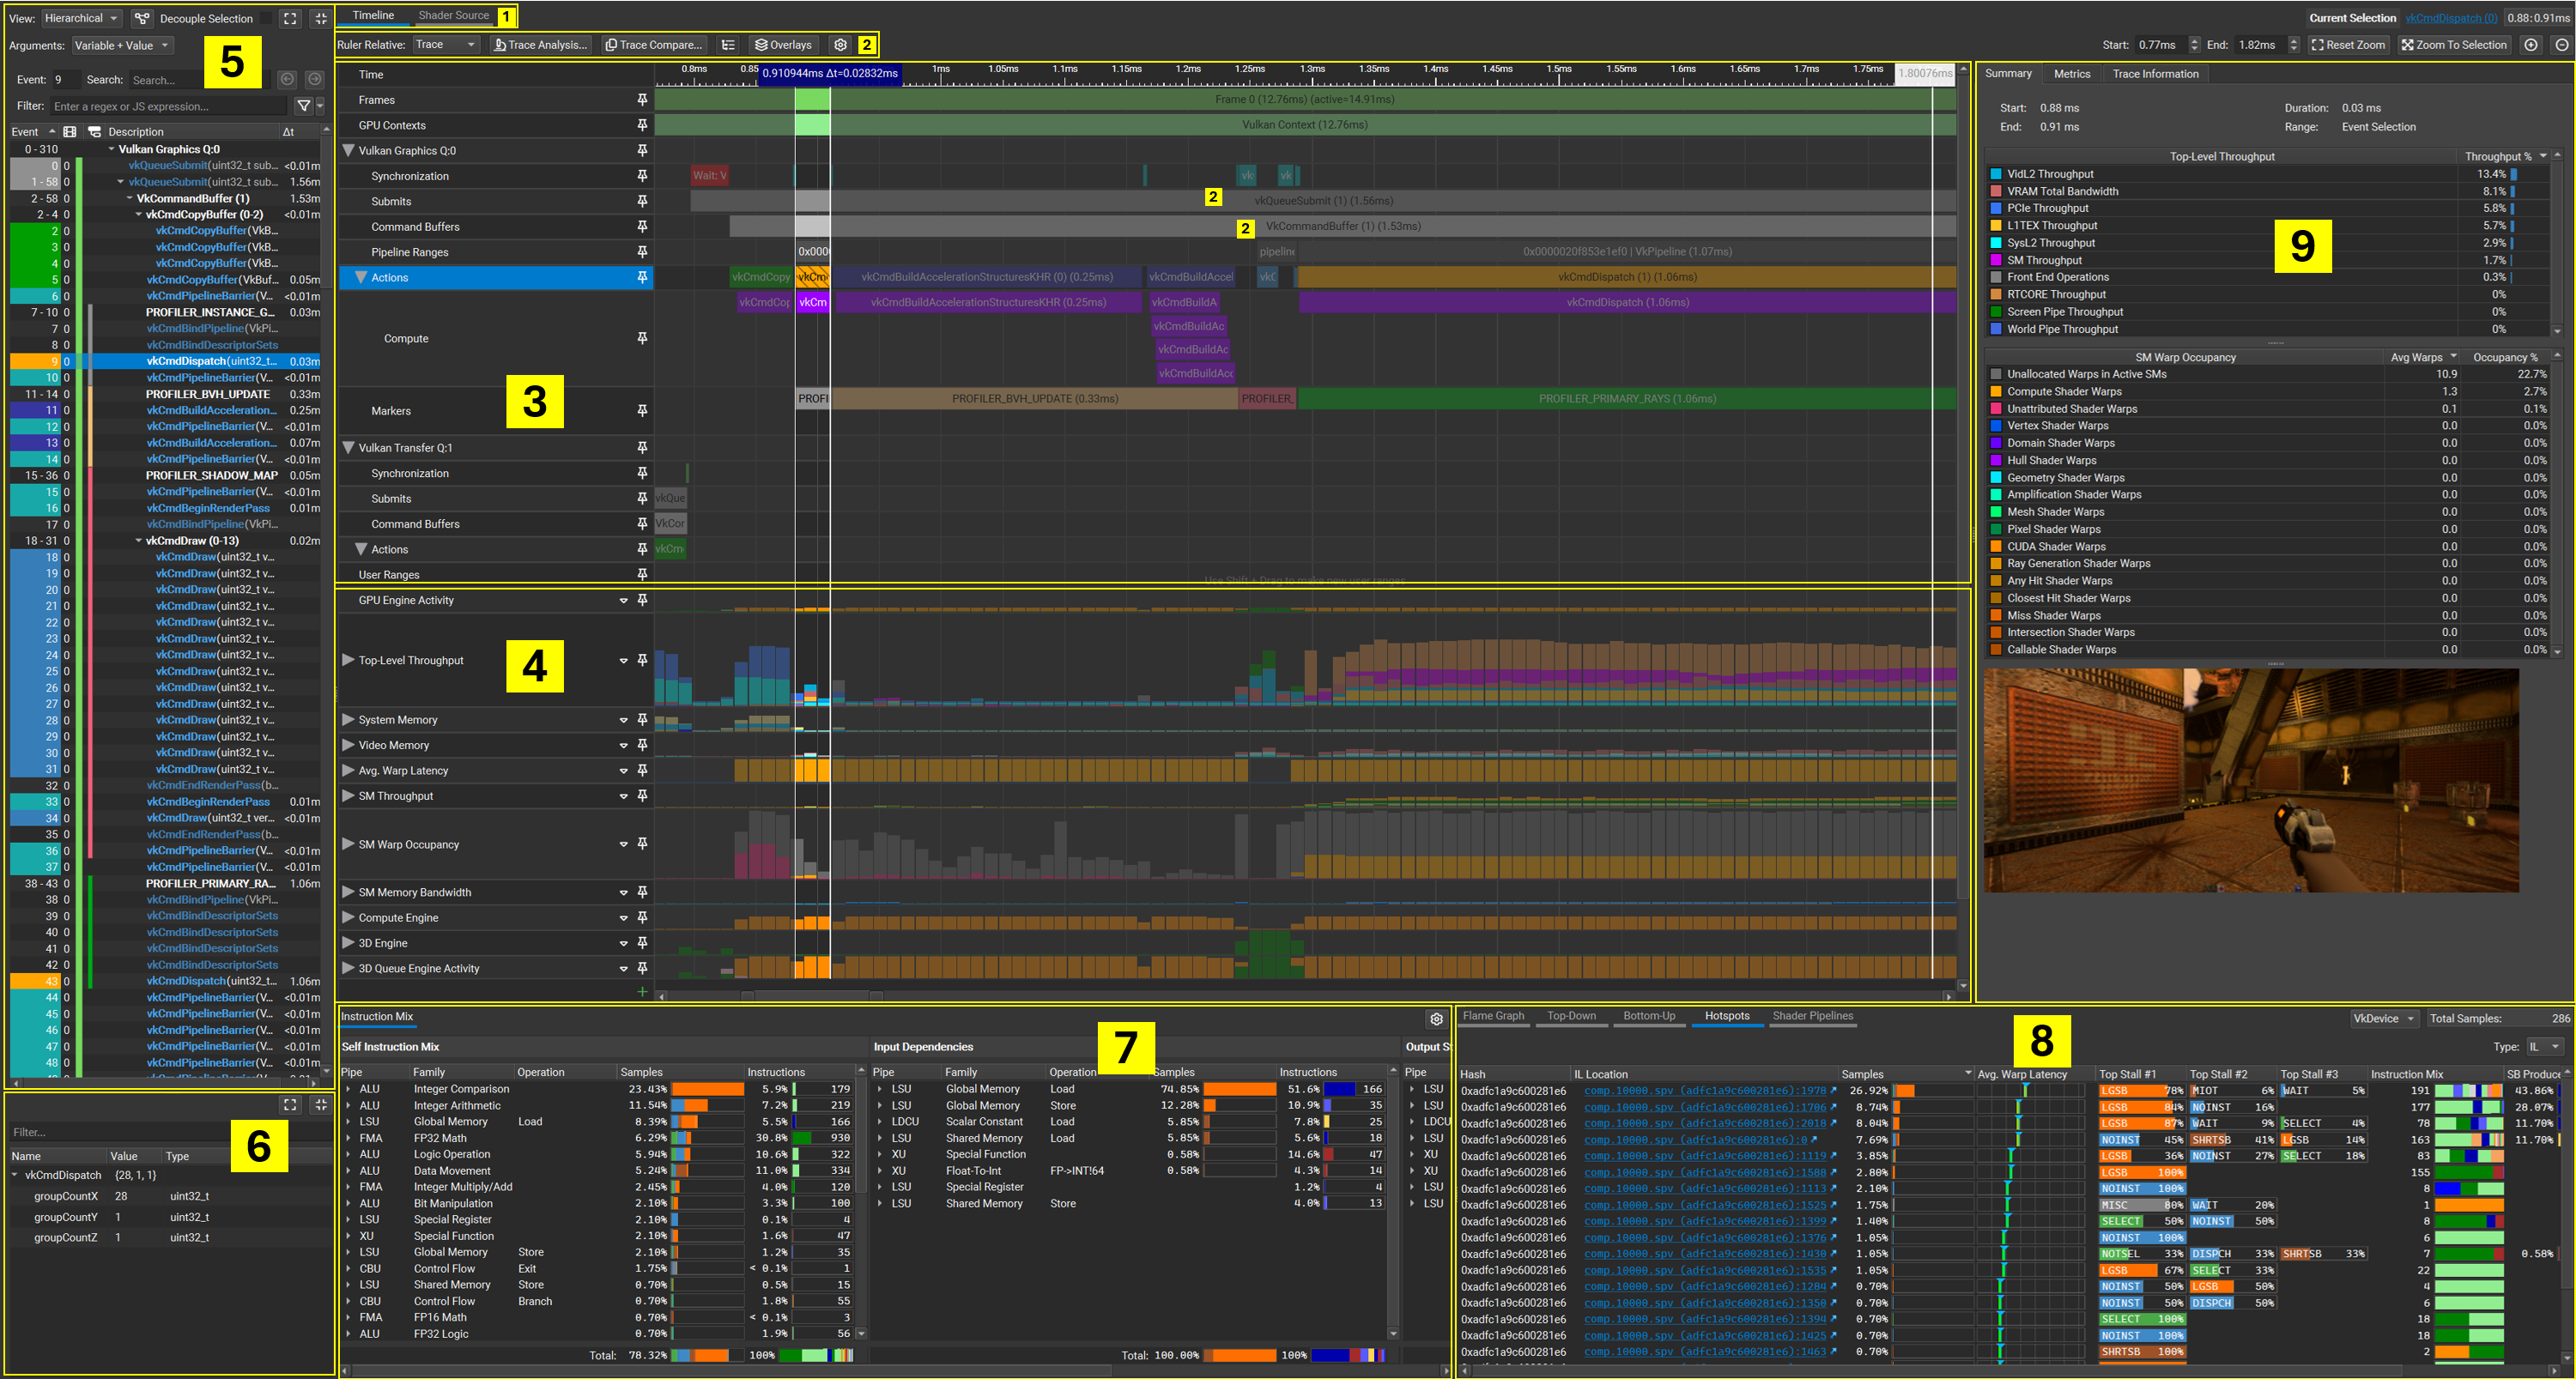The width and height of the screenshot is (2576, 1379).
Task: Click the vkCmdDispatch (0) selection link
Action: [x=2451, y=17]
